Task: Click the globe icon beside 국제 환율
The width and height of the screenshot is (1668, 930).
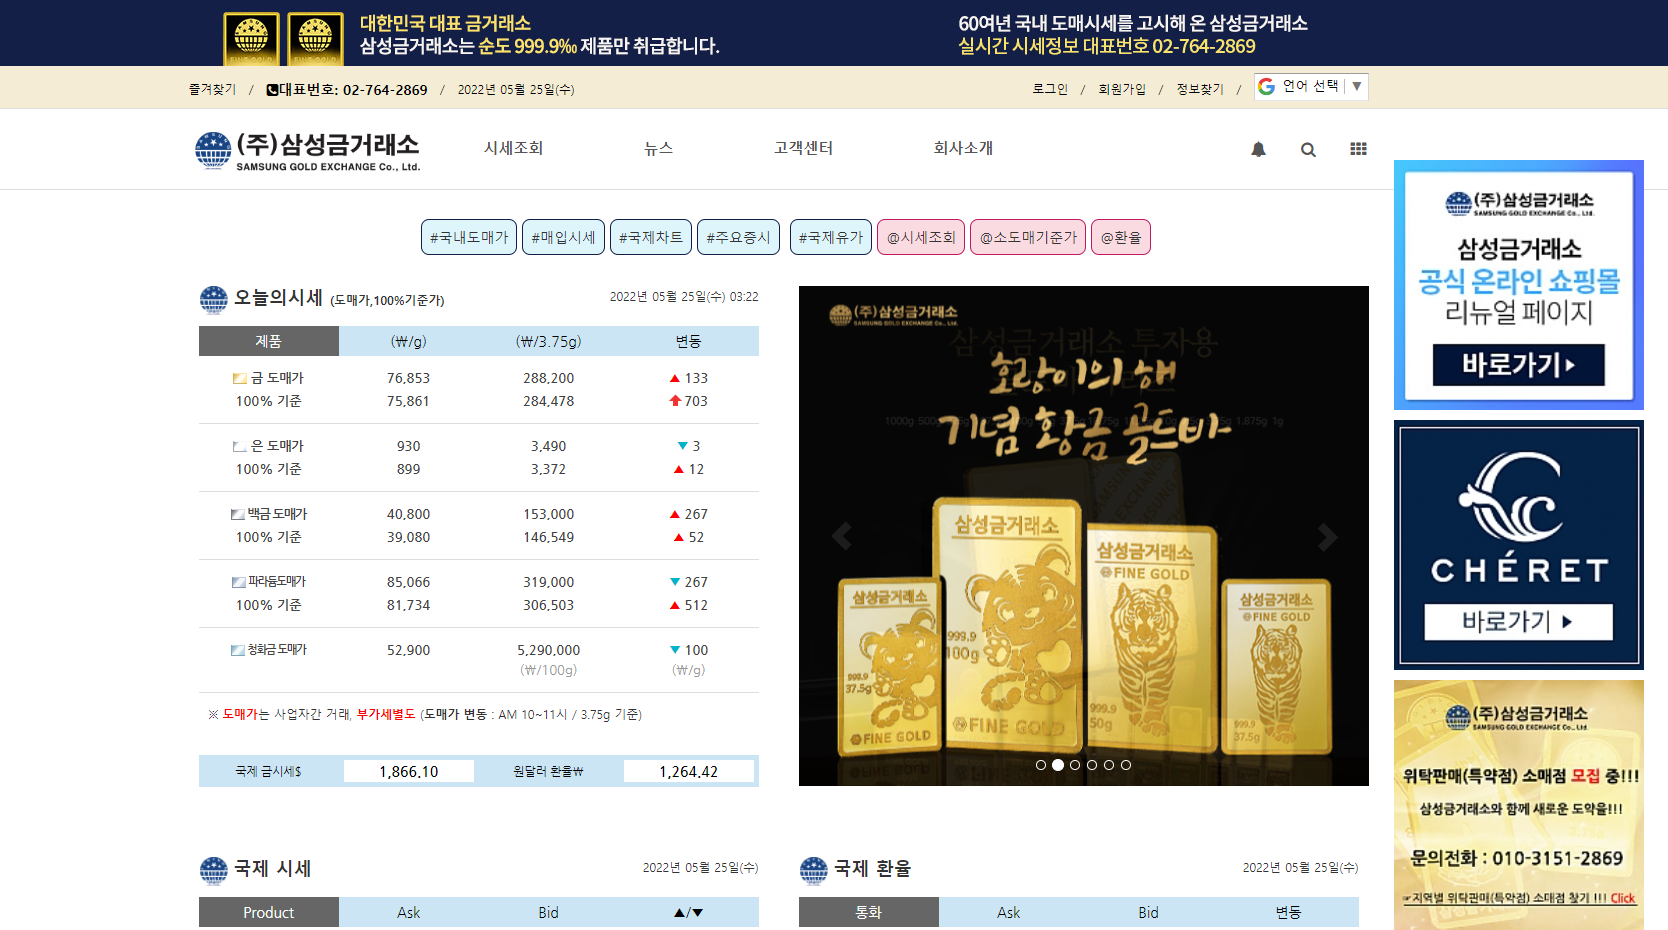Action: point(813,870)
